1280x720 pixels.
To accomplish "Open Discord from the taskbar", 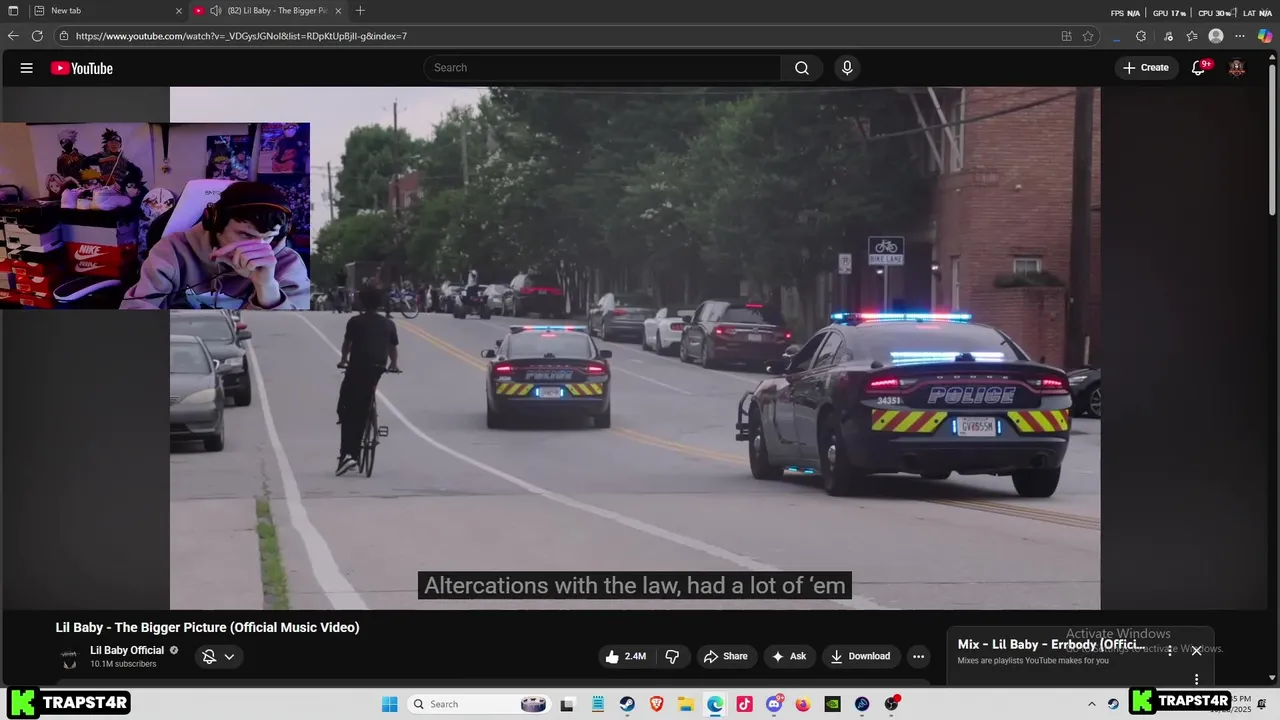I will [774, 704].
